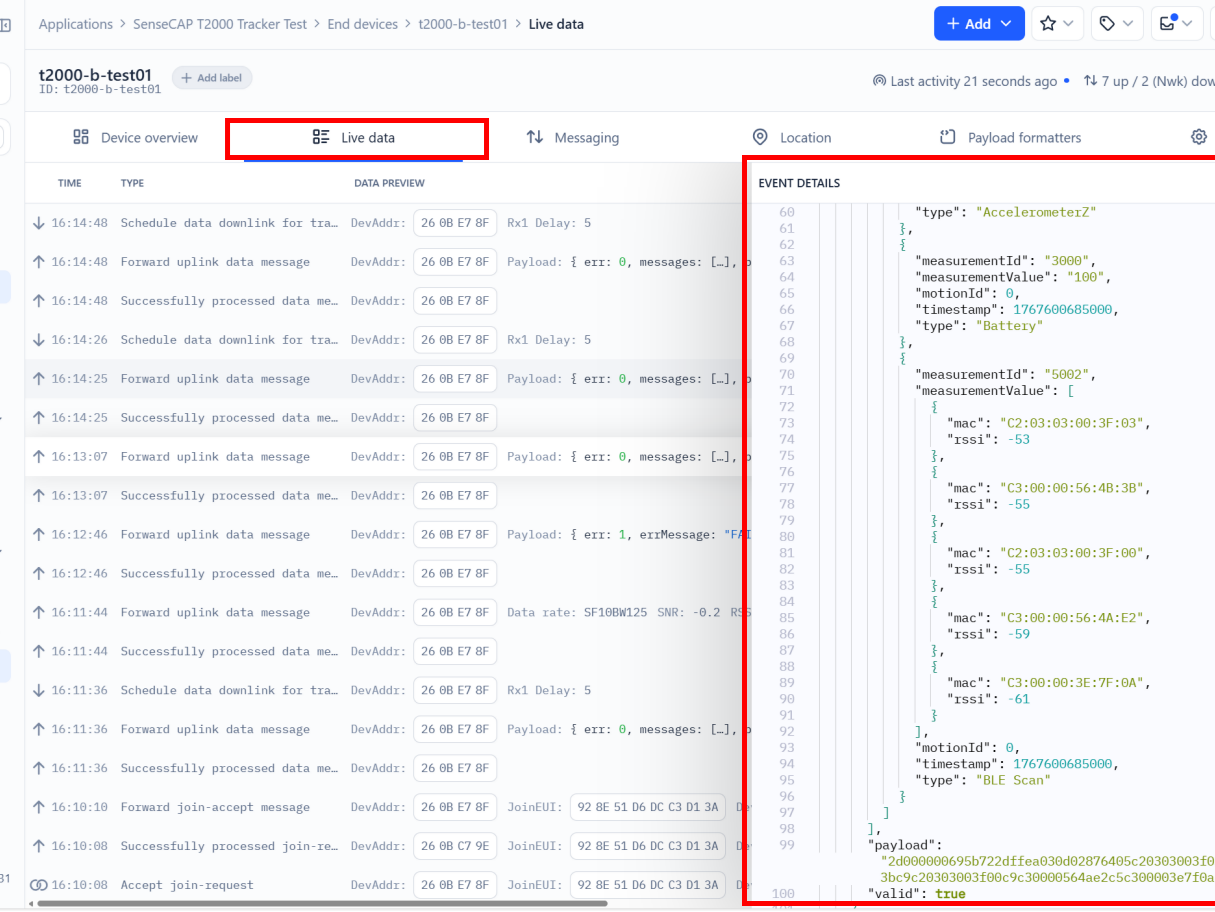
Task: Click rssi value -61
Action: tap(1019, 699)
